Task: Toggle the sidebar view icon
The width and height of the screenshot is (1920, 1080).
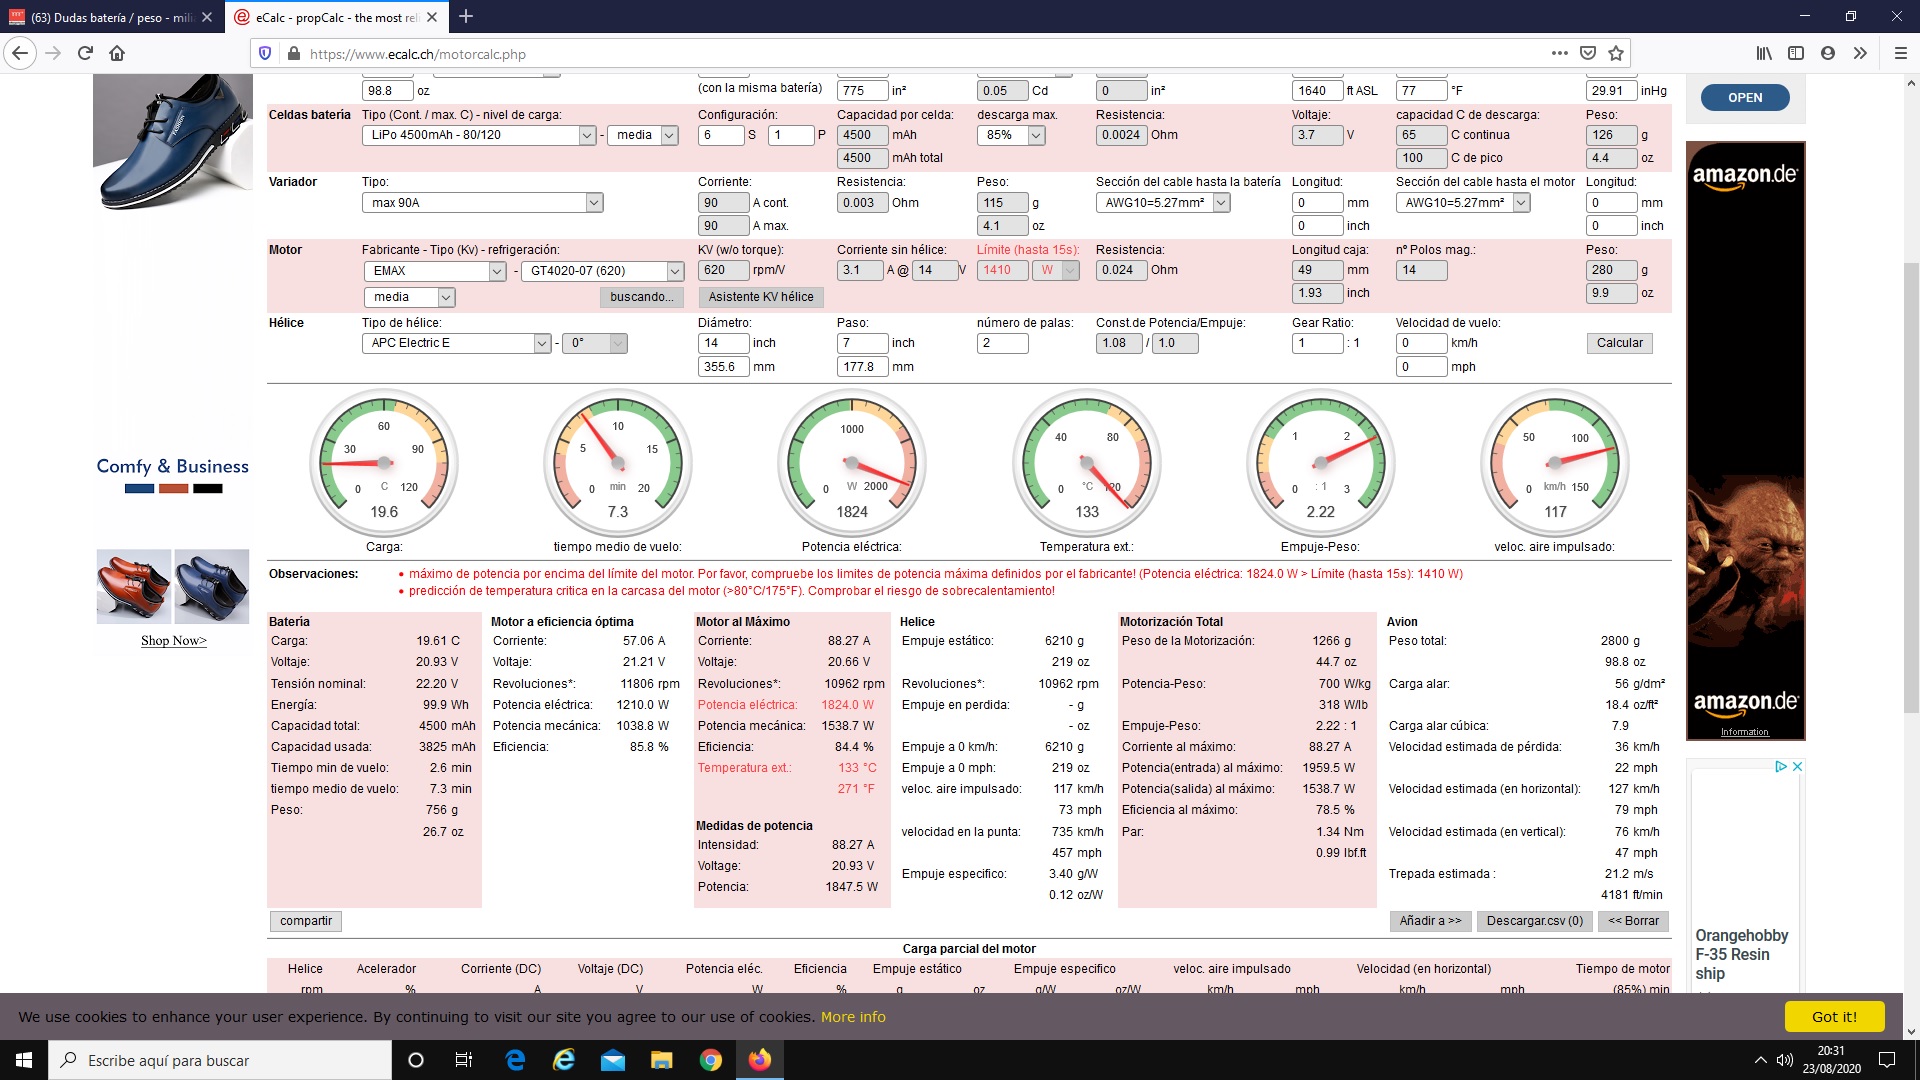Action: pyautogui.click(x=1796, y=54)
